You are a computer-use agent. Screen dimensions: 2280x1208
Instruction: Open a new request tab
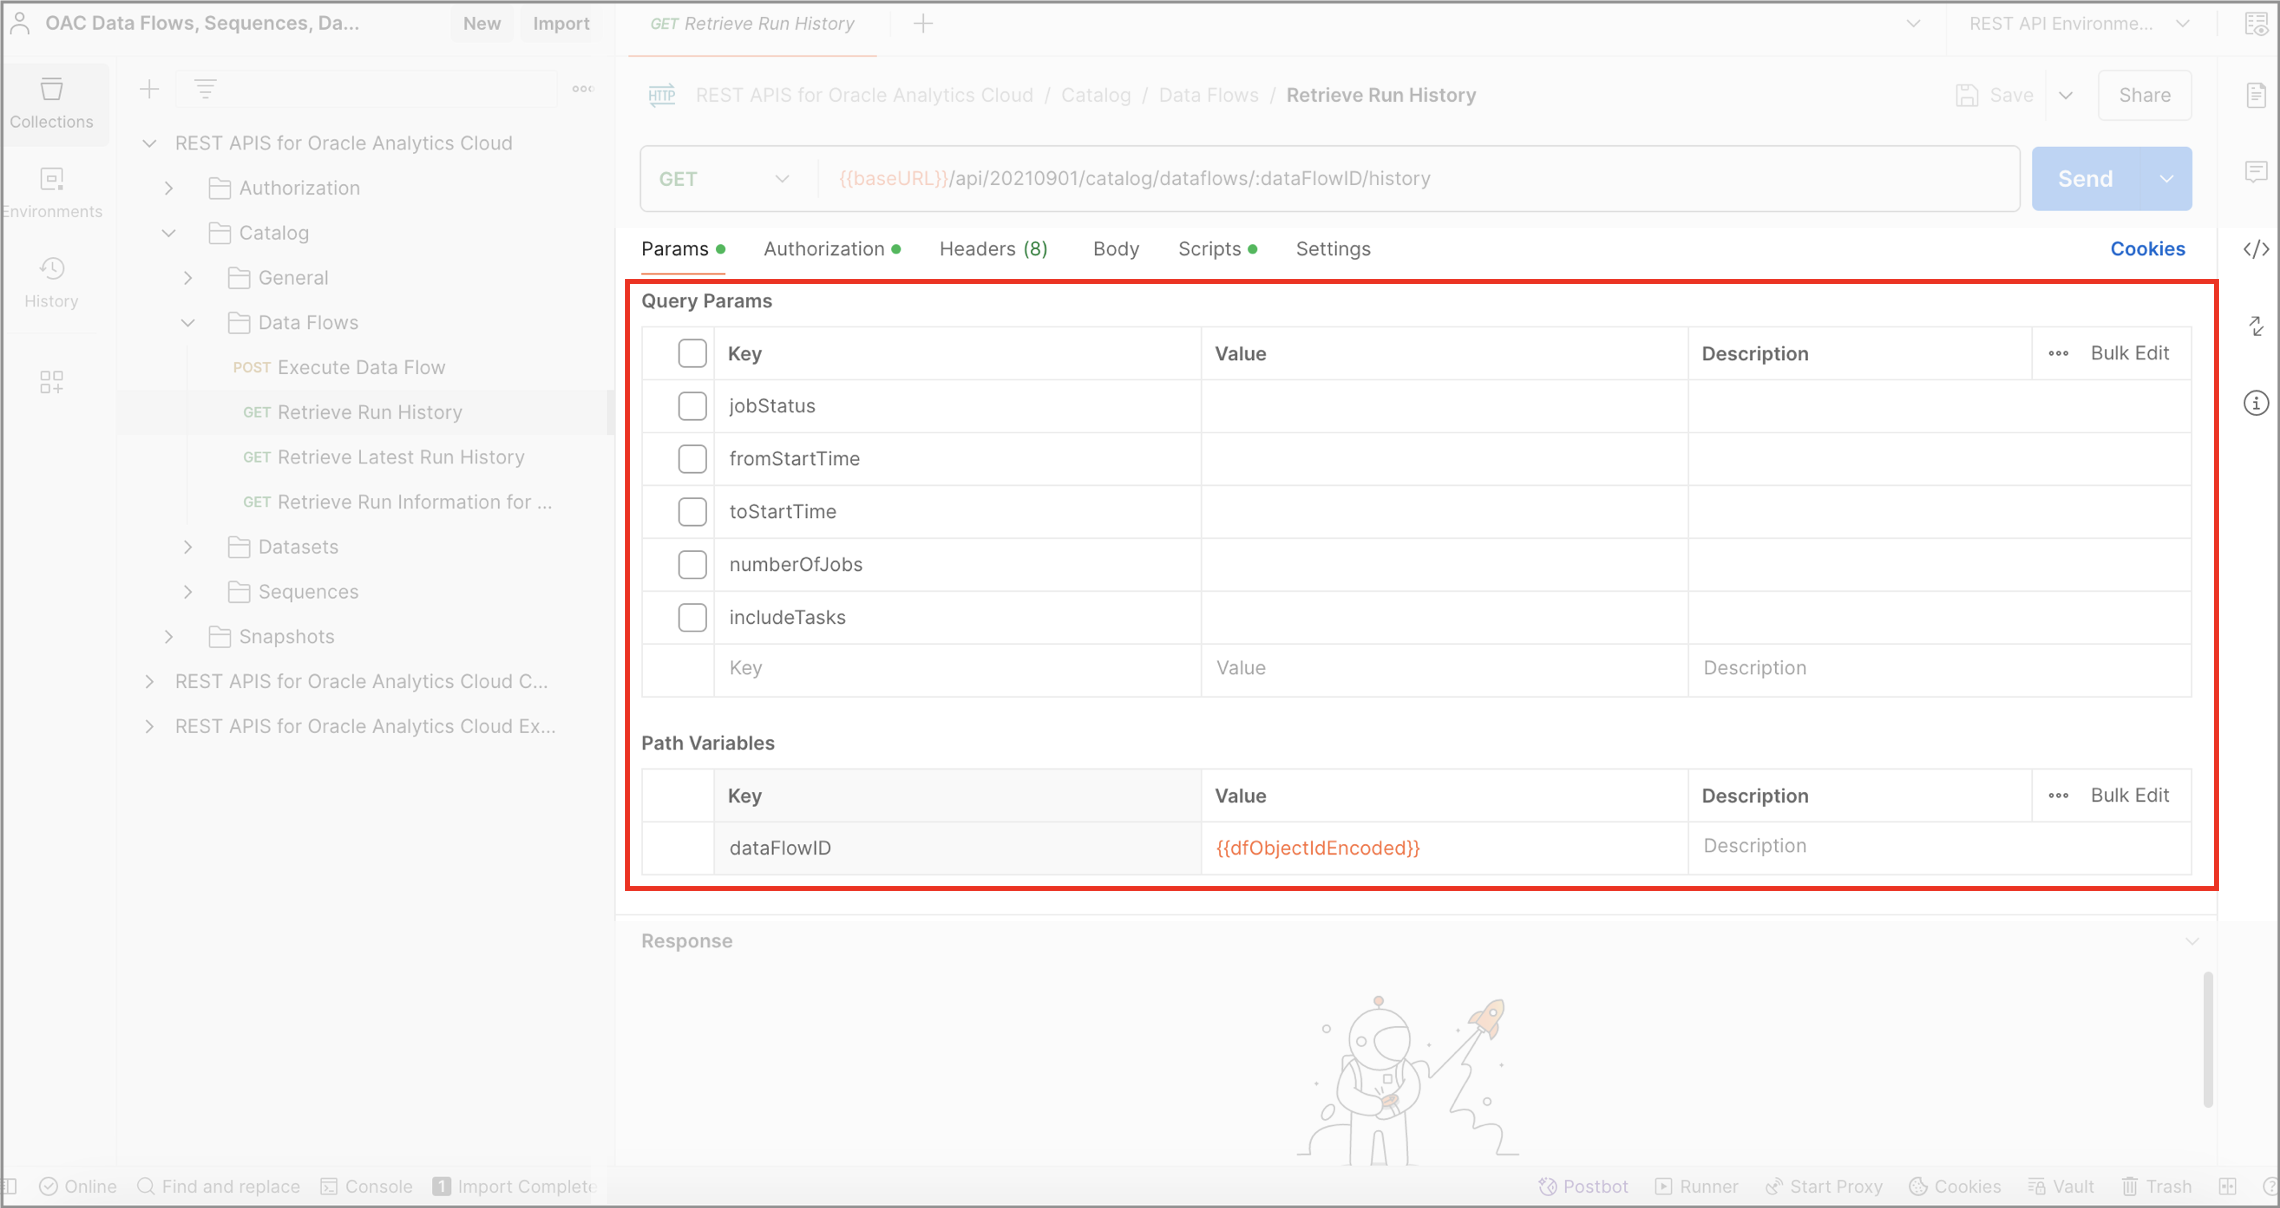tap(923, 24)
